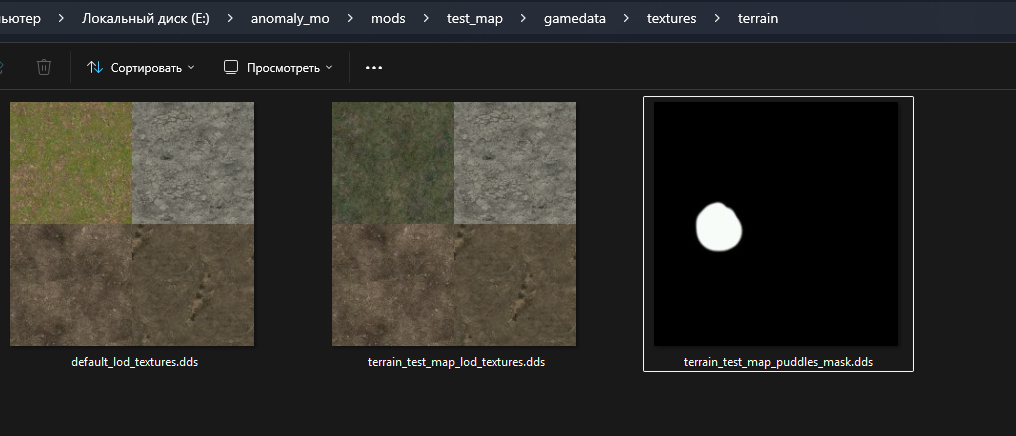Viewport: 1016px width, 436px height.
Task: Click the terrain_test_map_lod_textures.dds file name
Action: [x=456, y=362]
